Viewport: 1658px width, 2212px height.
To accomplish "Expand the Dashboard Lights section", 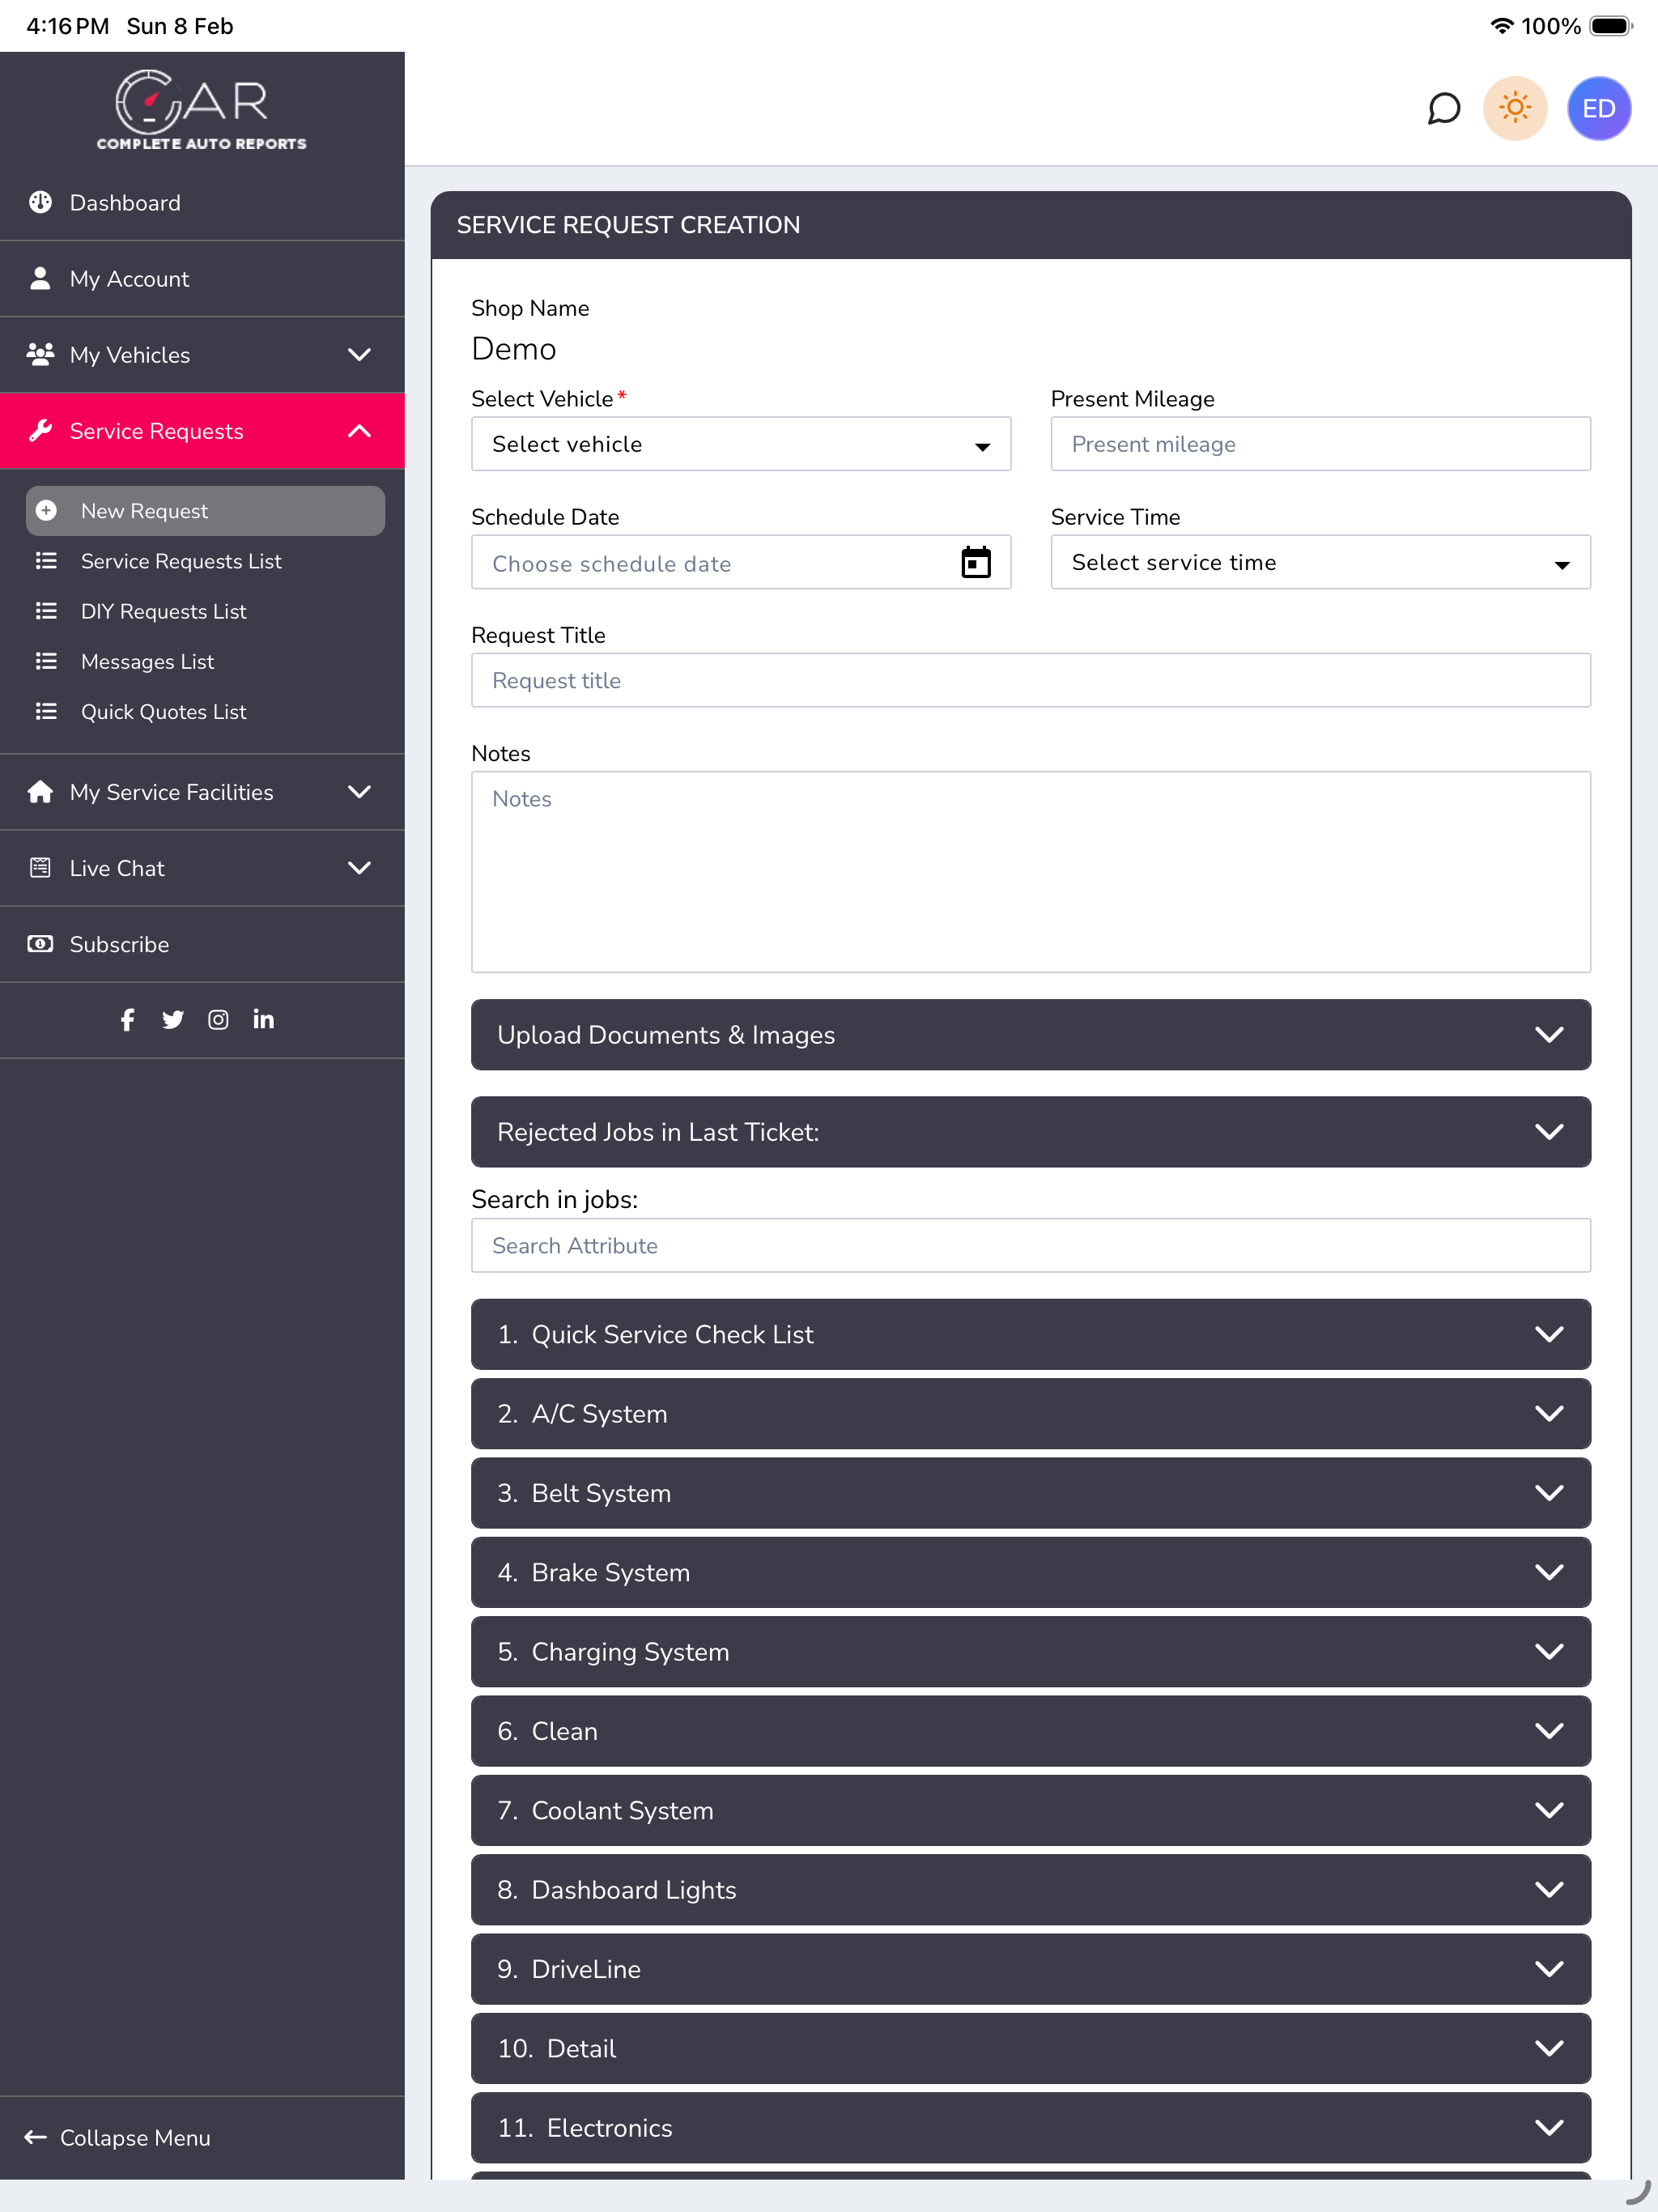I will point(1031,1889).
